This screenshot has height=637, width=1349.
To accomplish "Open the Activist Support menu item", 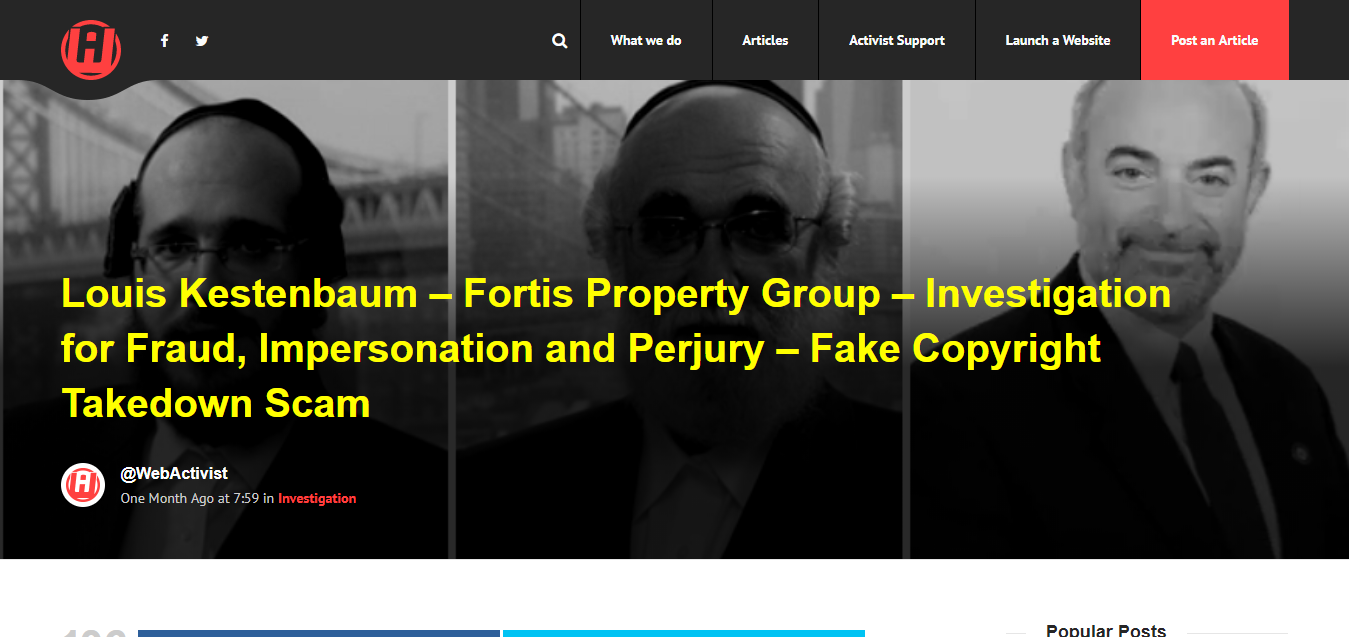I will [897, 40].
